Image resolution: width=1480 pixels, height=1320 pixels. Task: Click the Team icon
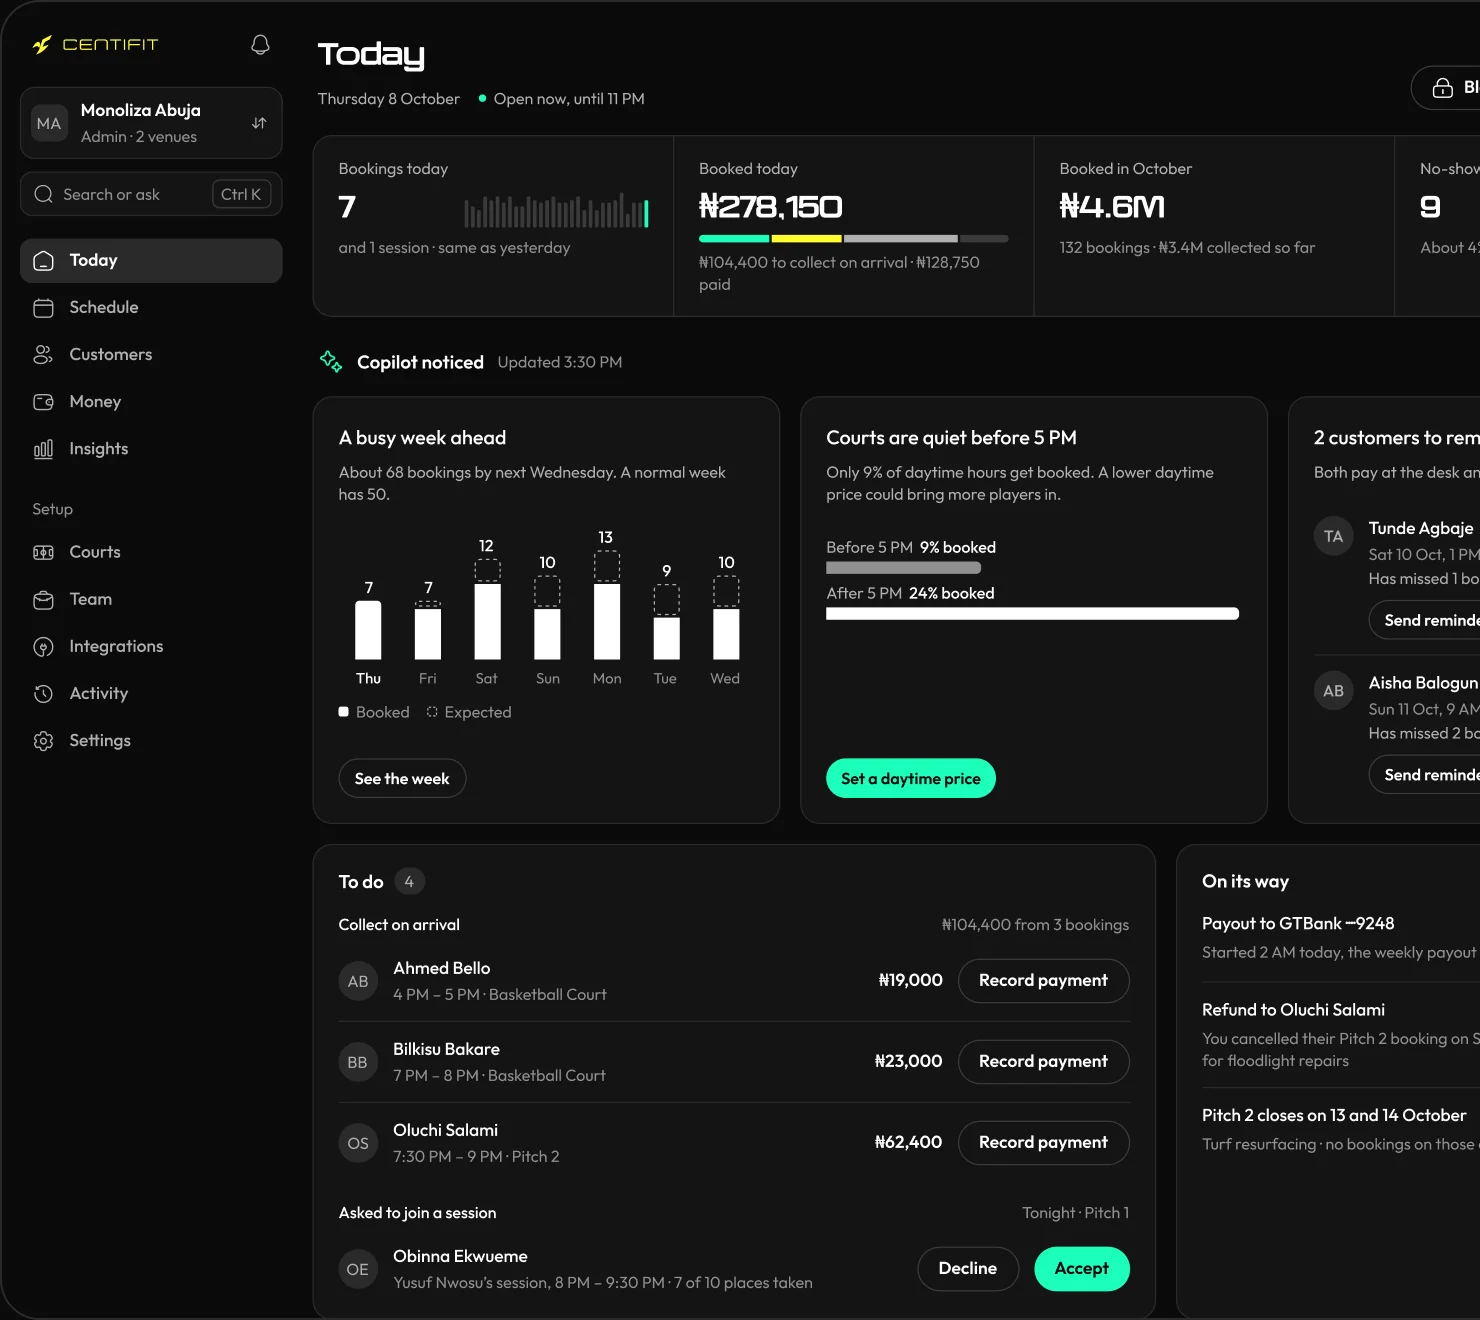click(43, 599)
